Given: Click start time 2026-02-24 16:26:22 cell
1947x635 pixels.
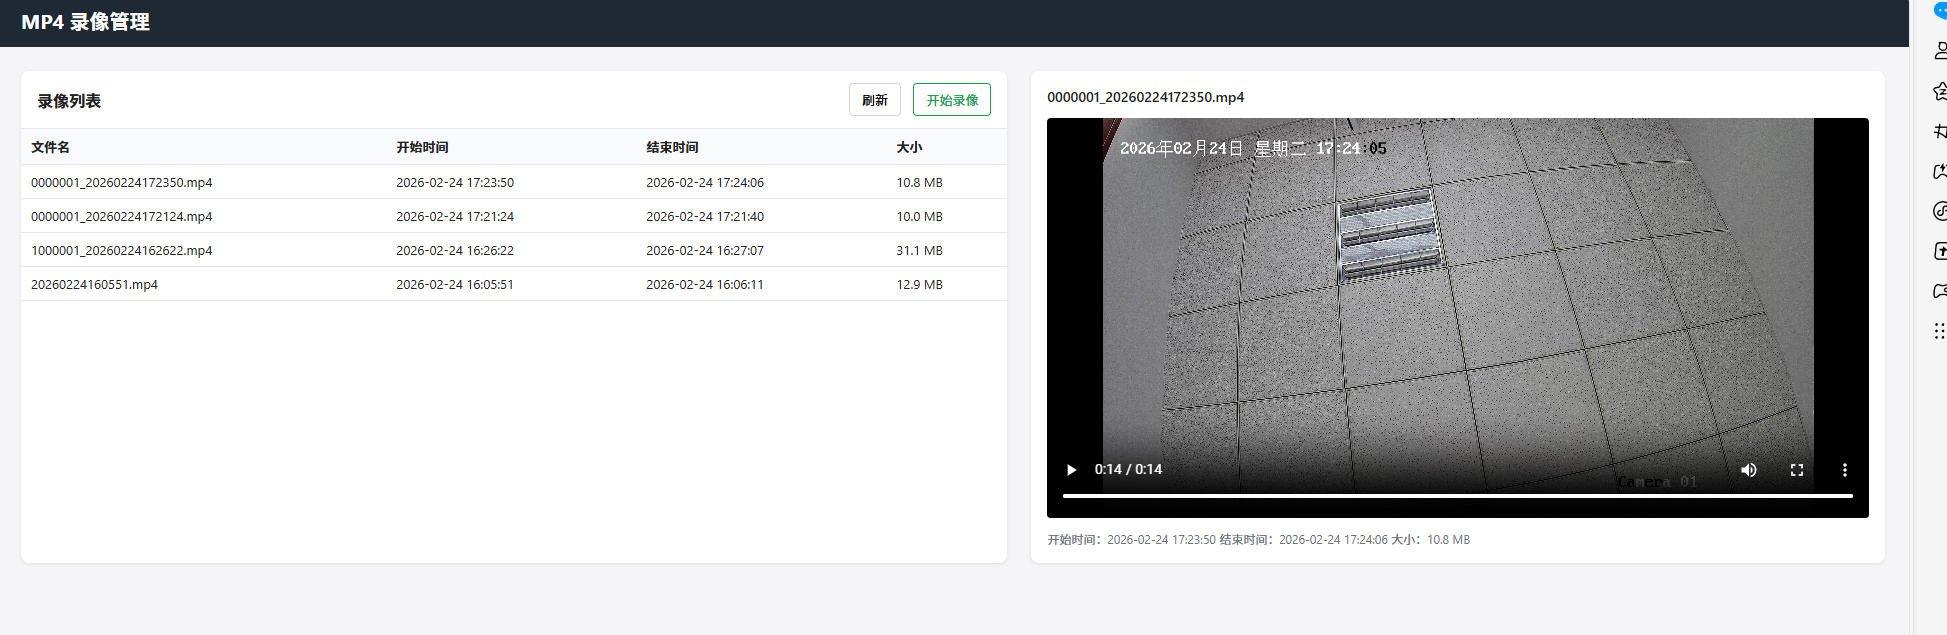Looking at the screenshot, I should click(455, 250).
